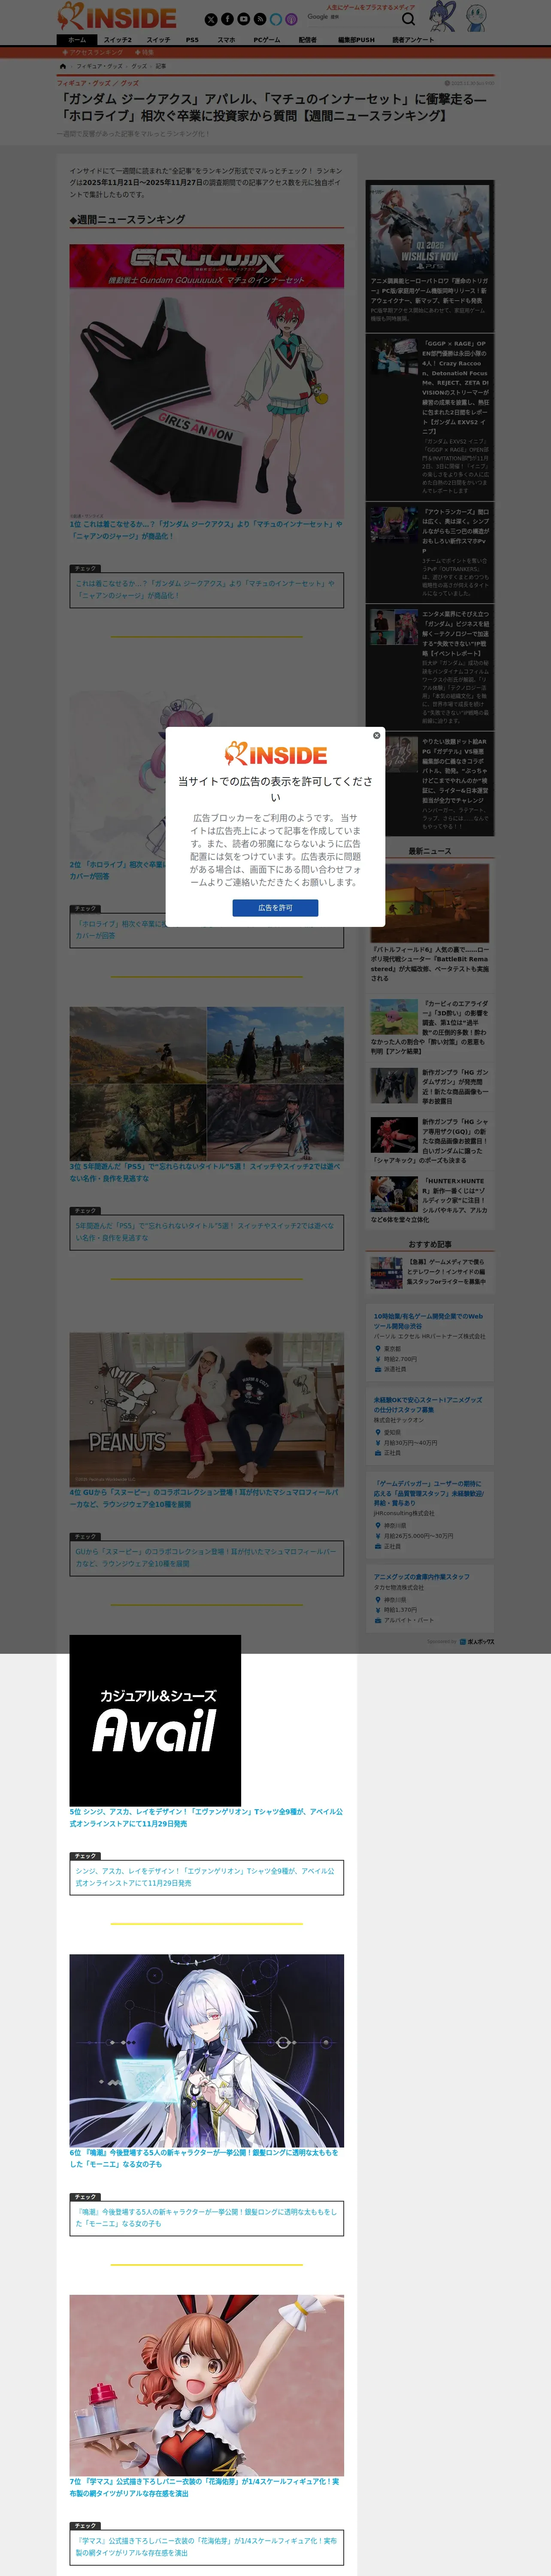Open the 鳴潮 white-haired character thumbnail
This screenshot has height=2576, width=551.
[x=206, y=2051]
